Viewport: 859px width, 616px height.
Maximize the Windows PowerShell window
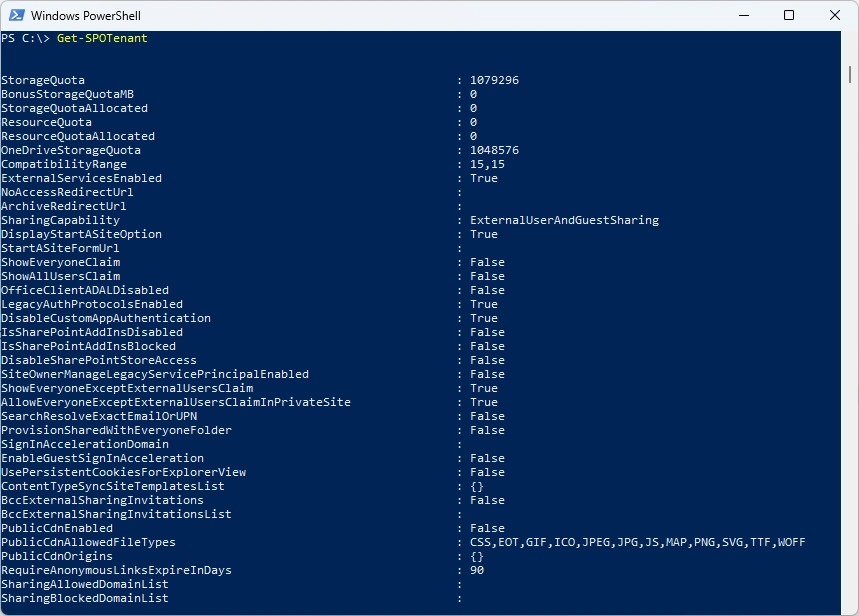pos(789,16)
